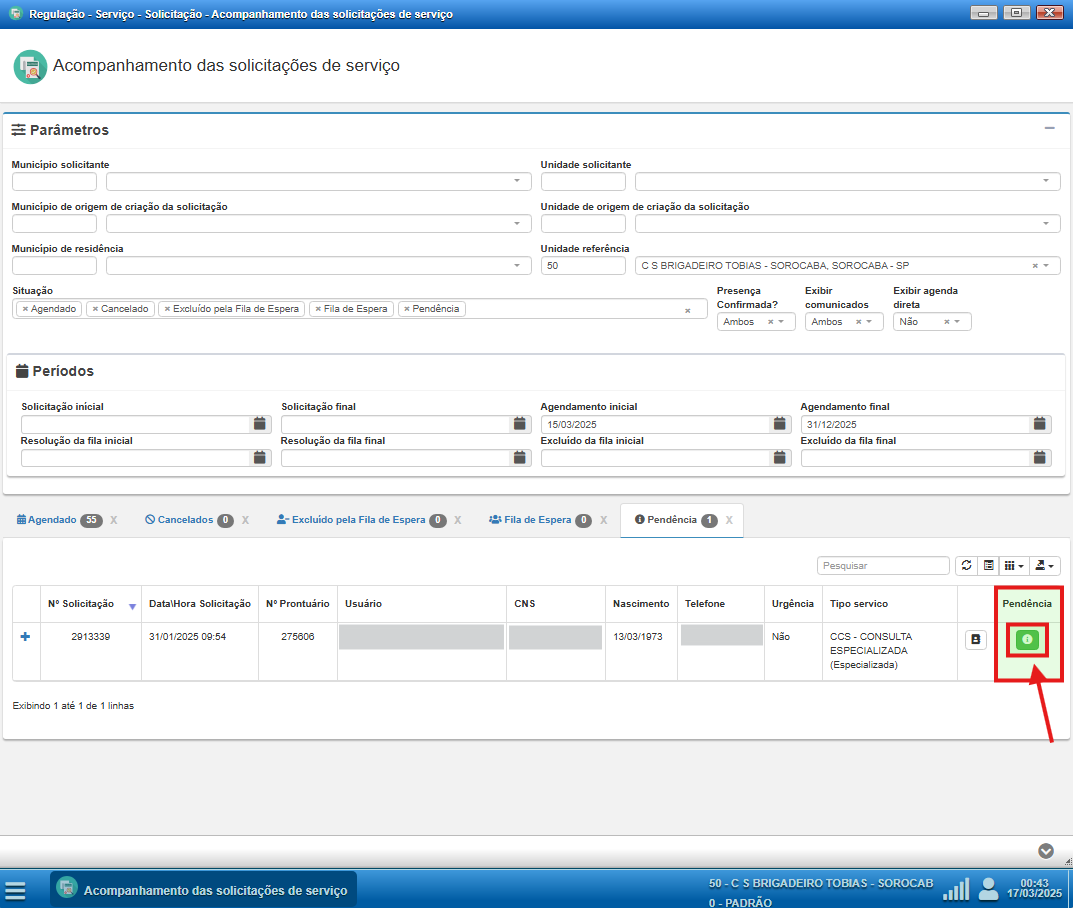Sort by Nº Solicitação column header
This screenshot has height=908, width=1073.
[x=80, y=604]
